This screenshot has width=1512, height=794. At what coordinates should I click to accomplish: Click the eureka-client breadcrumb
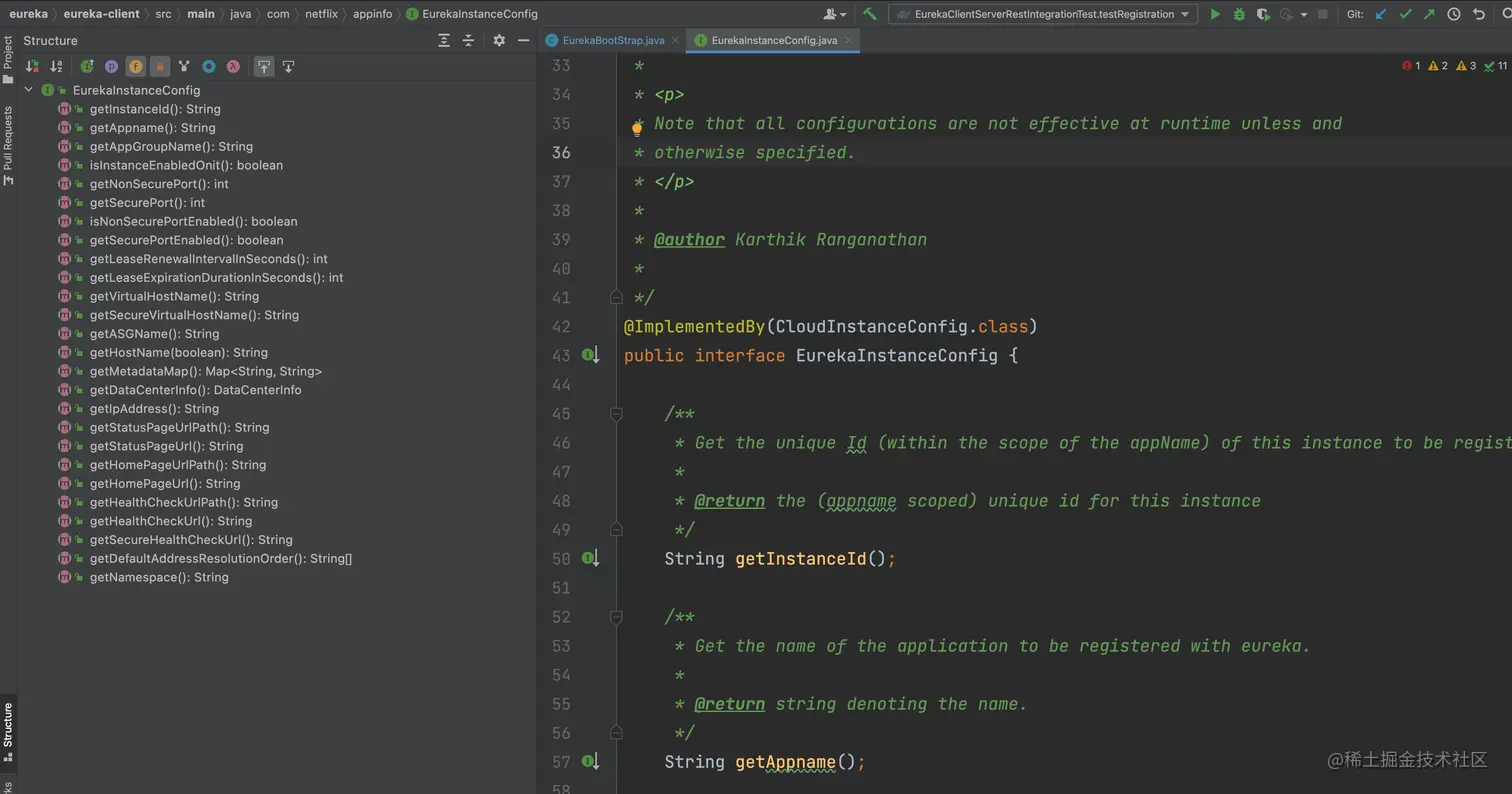(101, 14)
